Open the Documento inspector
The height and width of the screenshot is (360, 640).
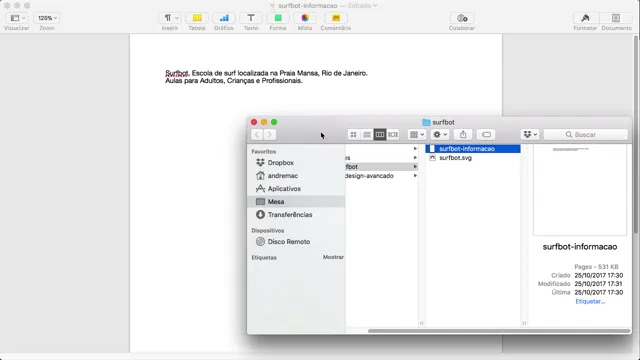pos(616,18)
